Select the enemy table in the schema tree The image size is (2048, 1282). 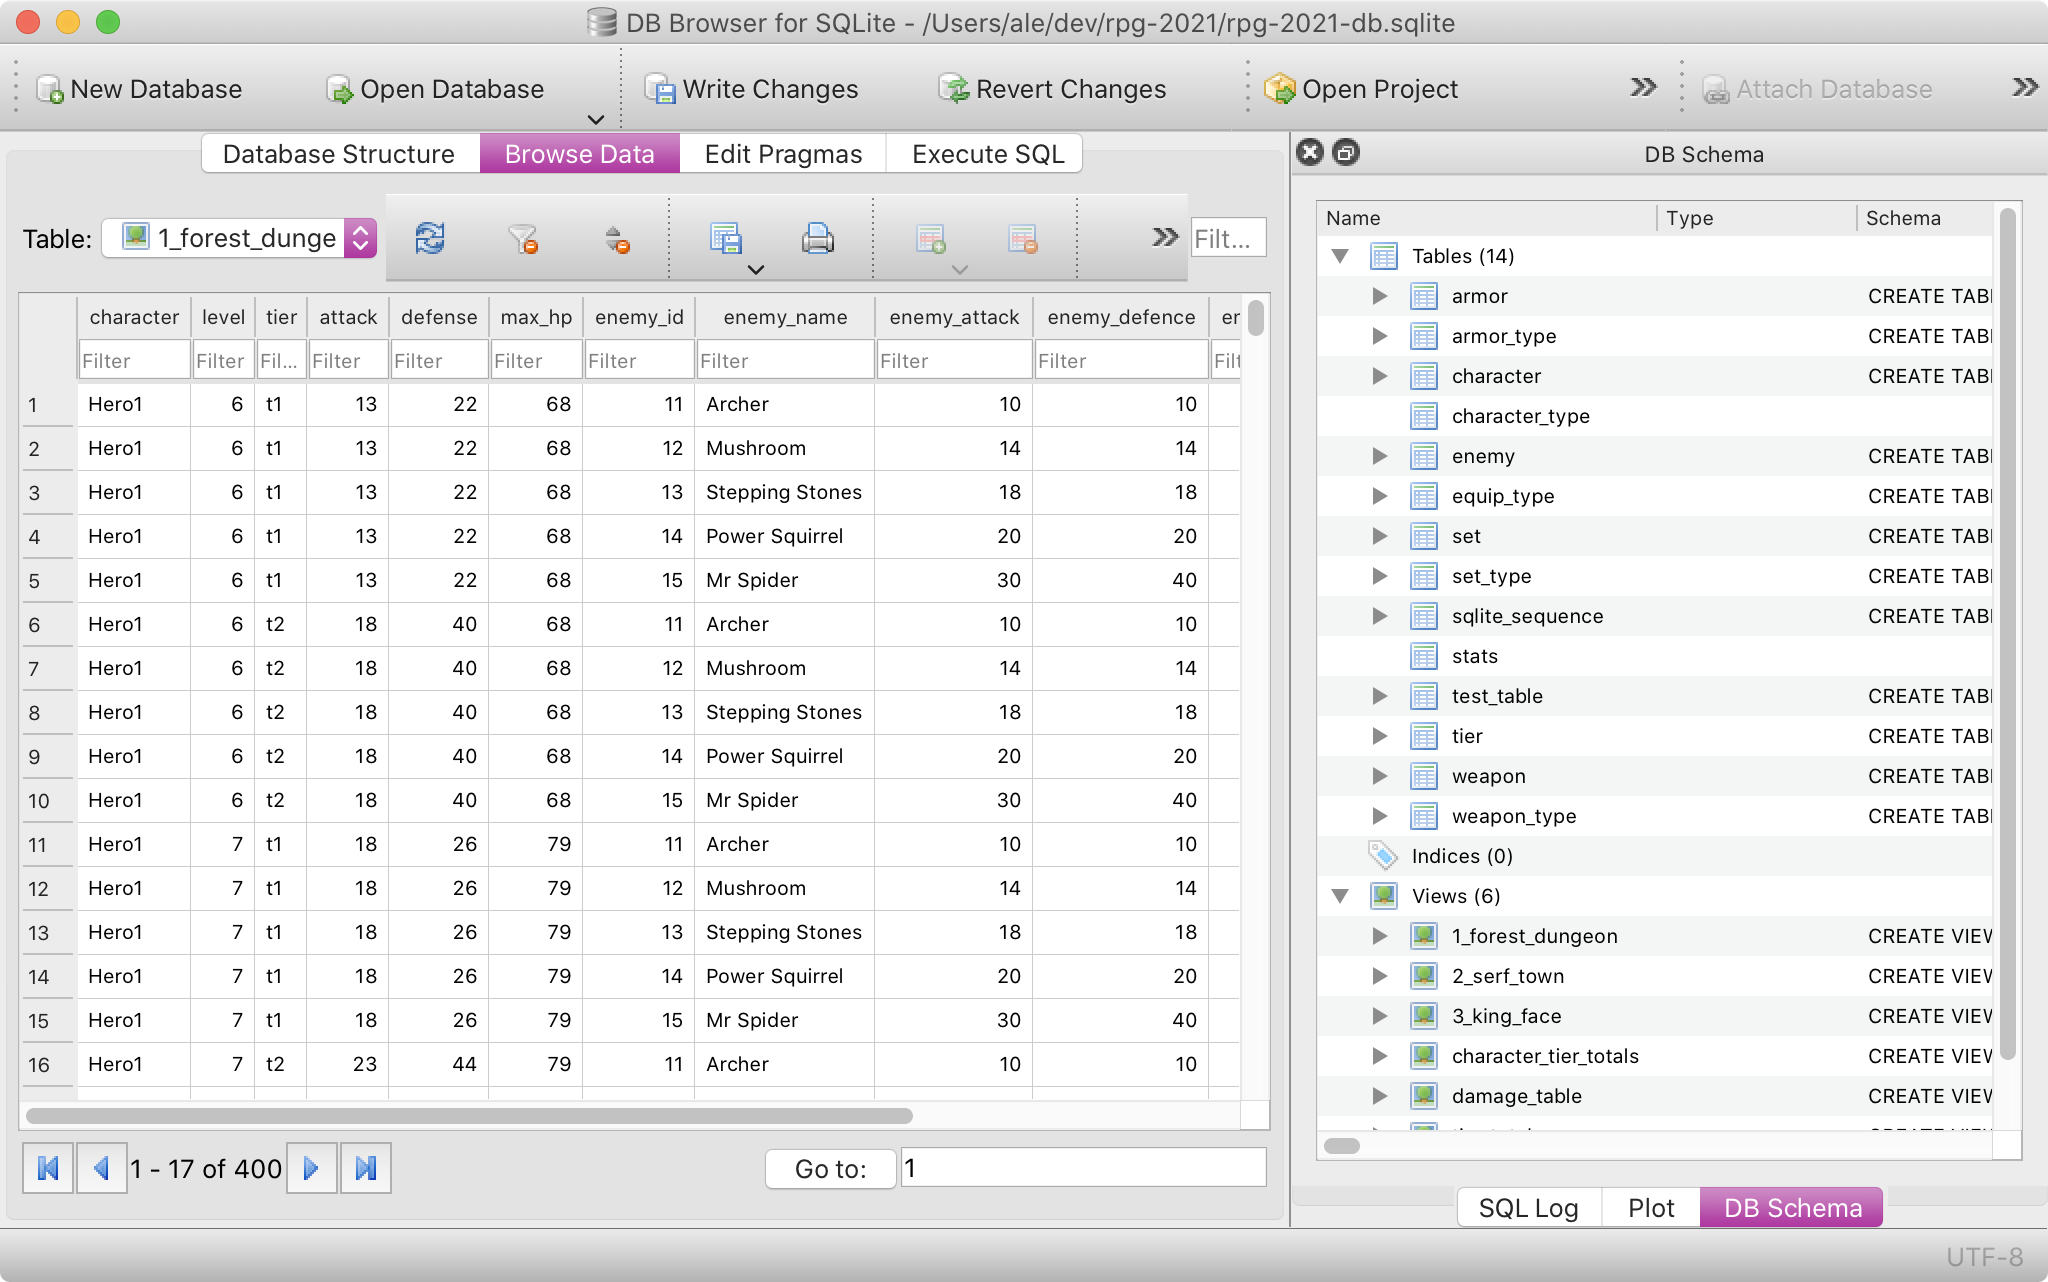click(1483, 455)
